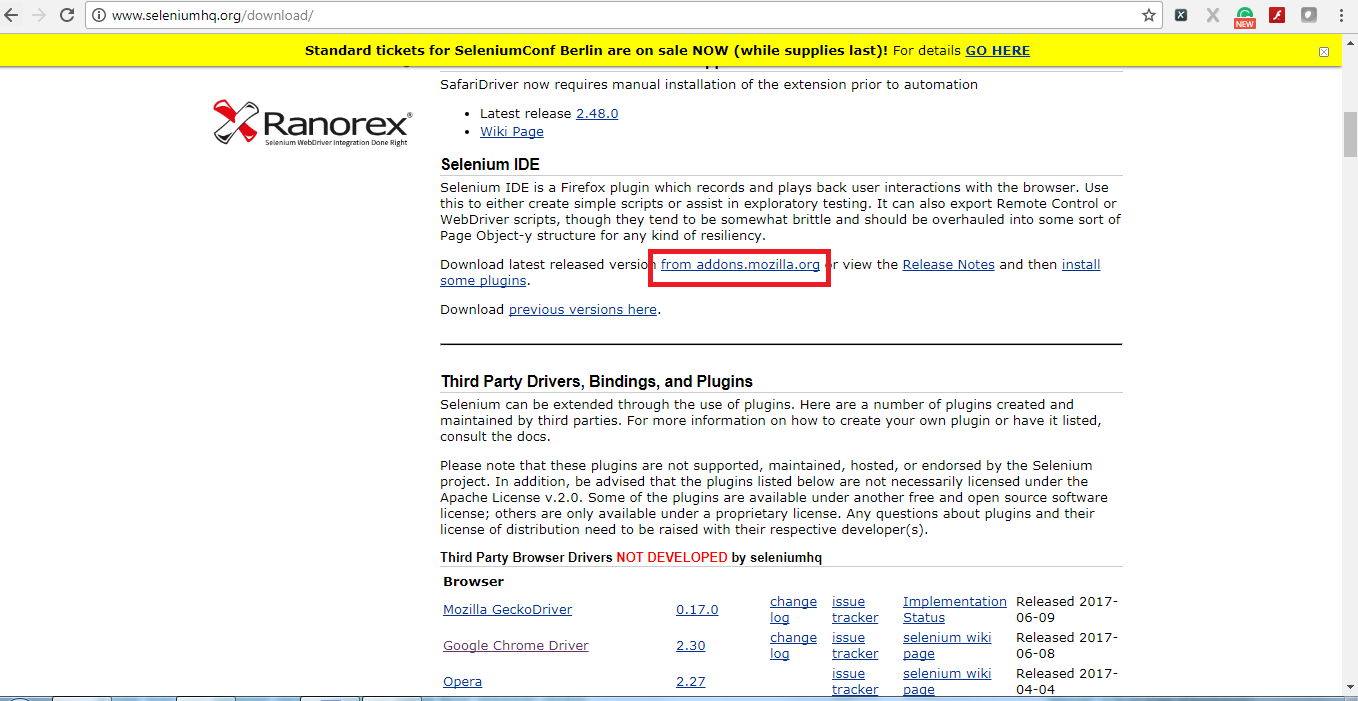Open the Flash extension icon
The width and height of the screenshot is (1358, 701).
point(1277,15)
